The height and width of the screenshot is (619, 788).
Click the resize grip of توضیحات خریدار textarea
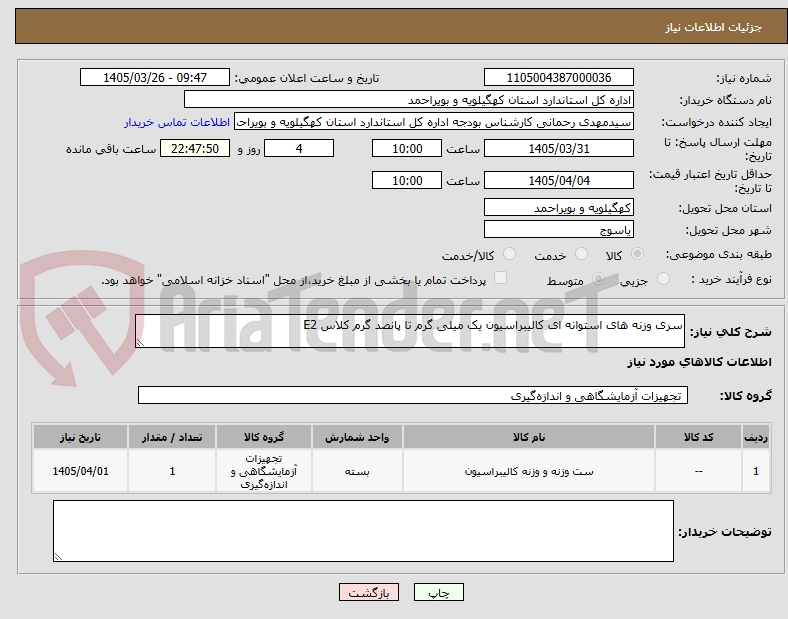pos(58,557)
